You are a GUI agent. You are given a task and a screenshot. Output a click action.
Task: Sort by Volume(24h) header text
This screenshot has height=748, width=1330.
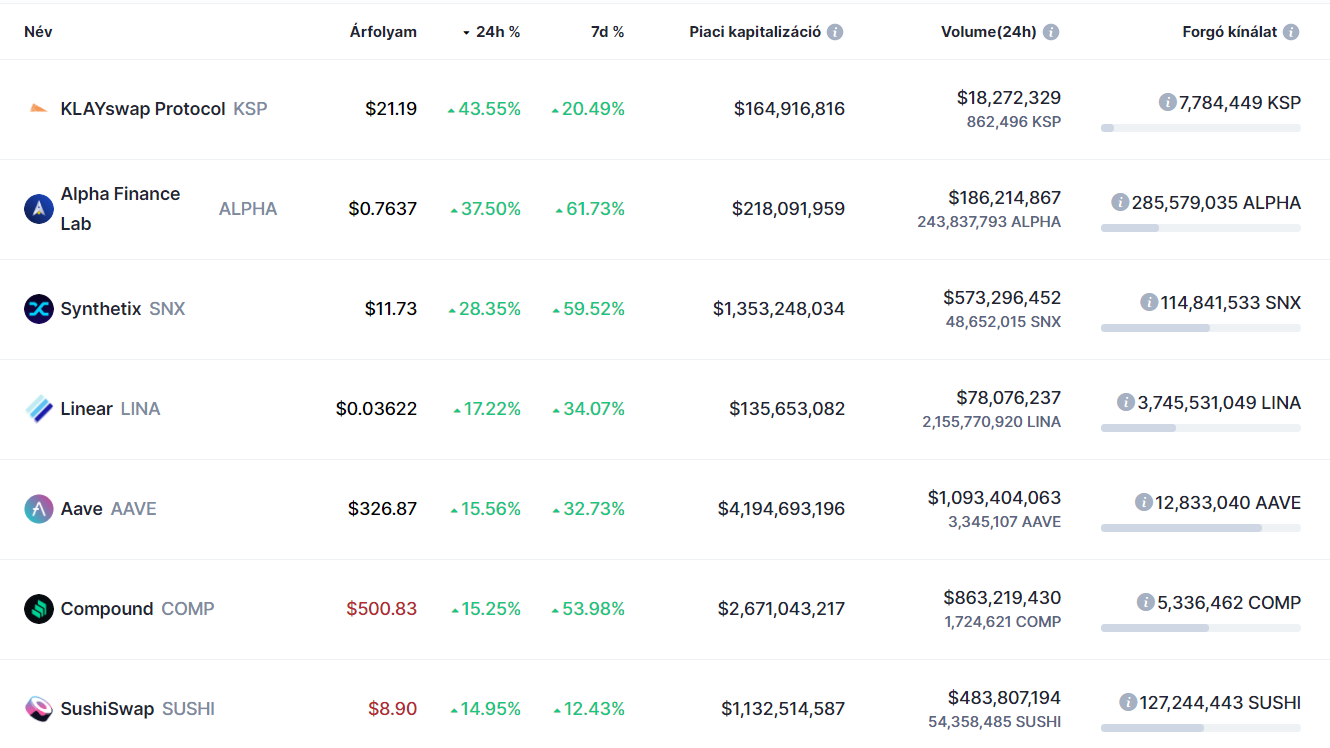click(989, 32)
